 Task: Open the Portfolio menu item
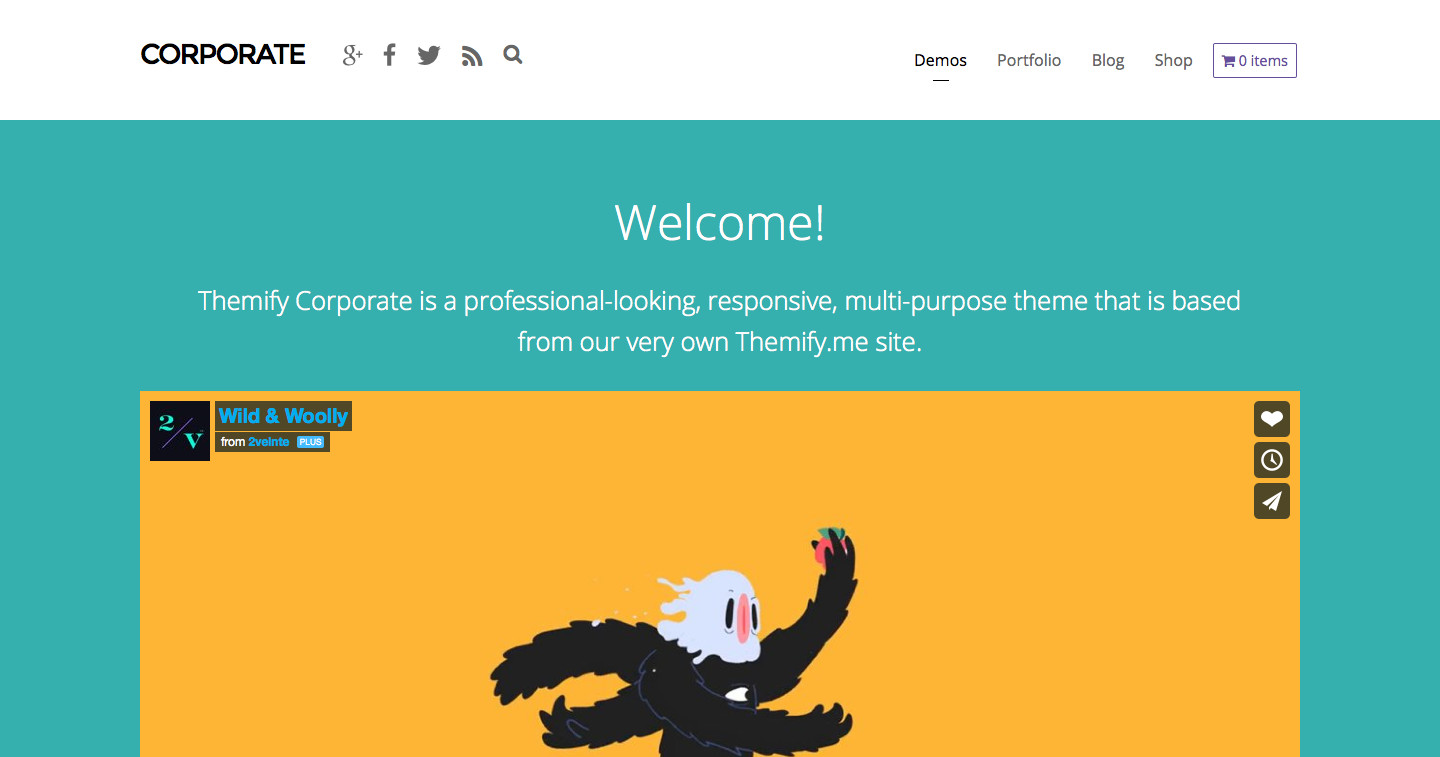[1029, 60]
